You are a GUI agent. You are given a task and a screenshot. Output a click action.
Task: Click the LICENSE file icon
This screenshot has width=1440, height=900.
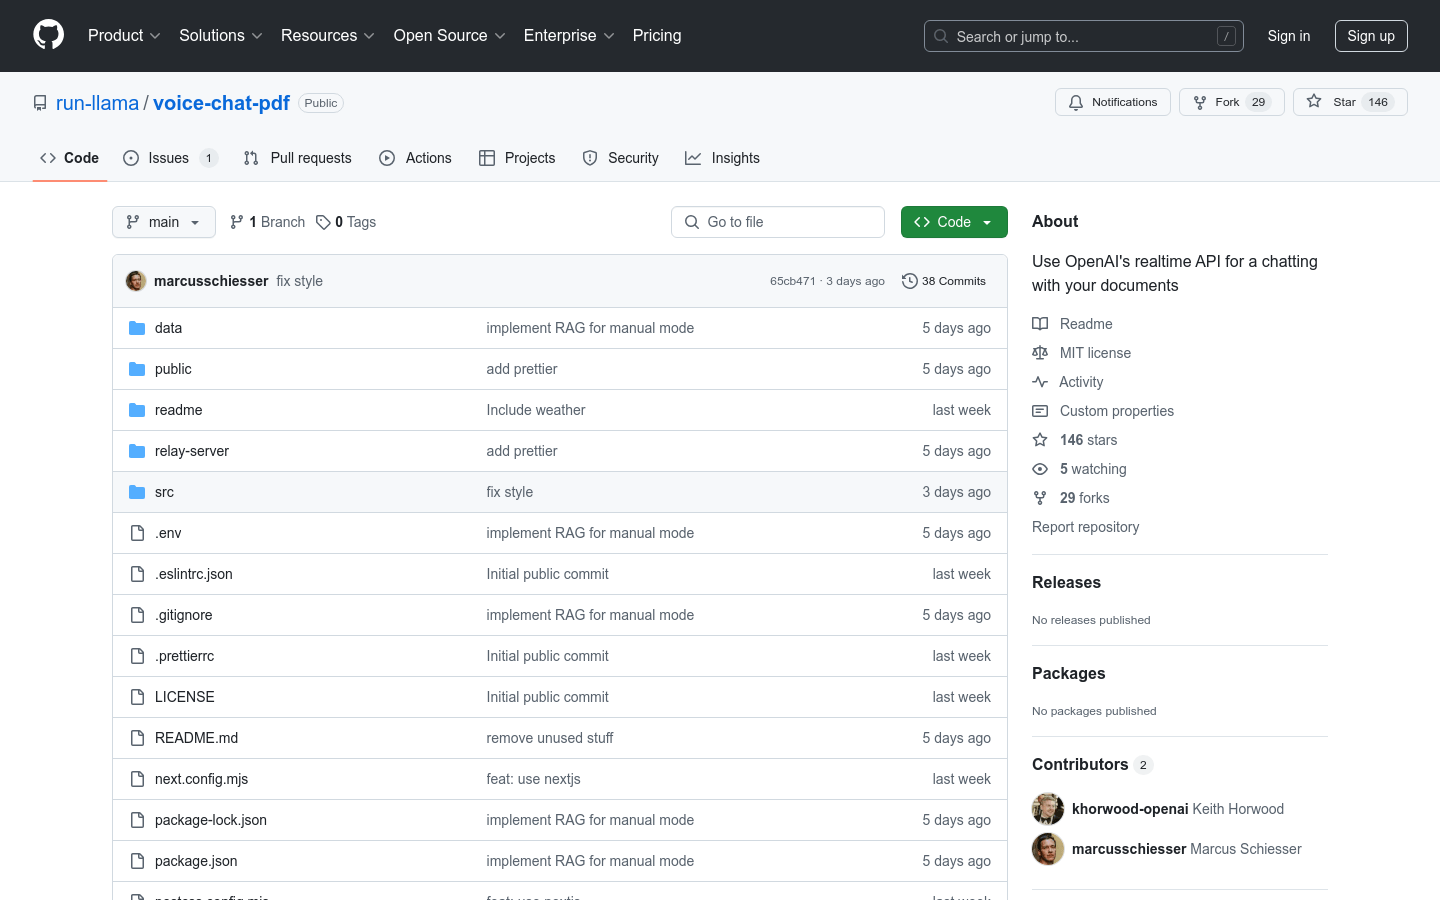[137, 697]
